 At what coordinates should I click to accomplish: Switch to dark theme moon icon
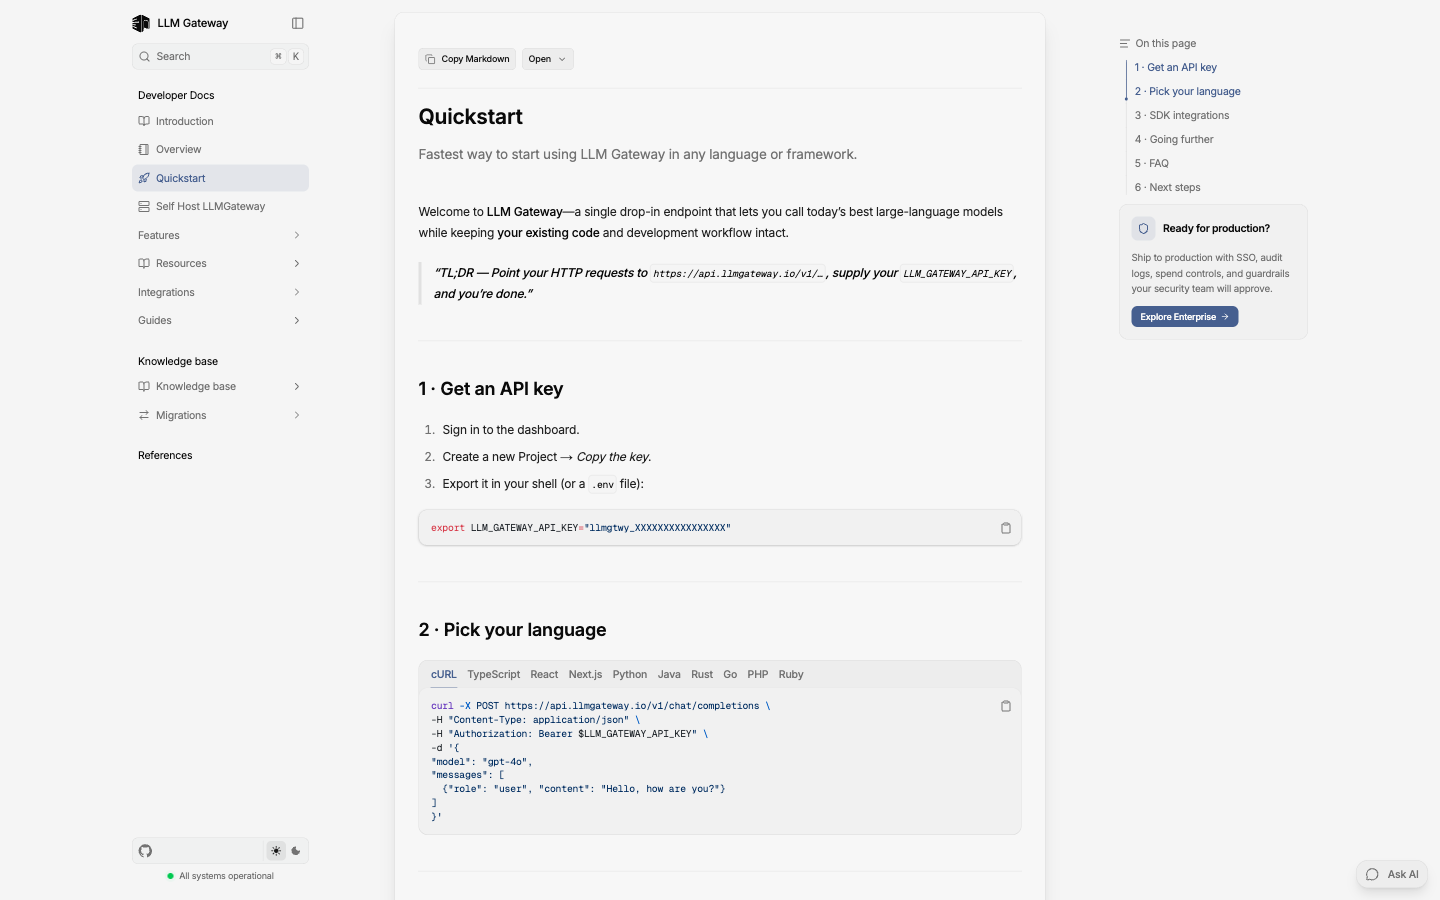(296, 851)
